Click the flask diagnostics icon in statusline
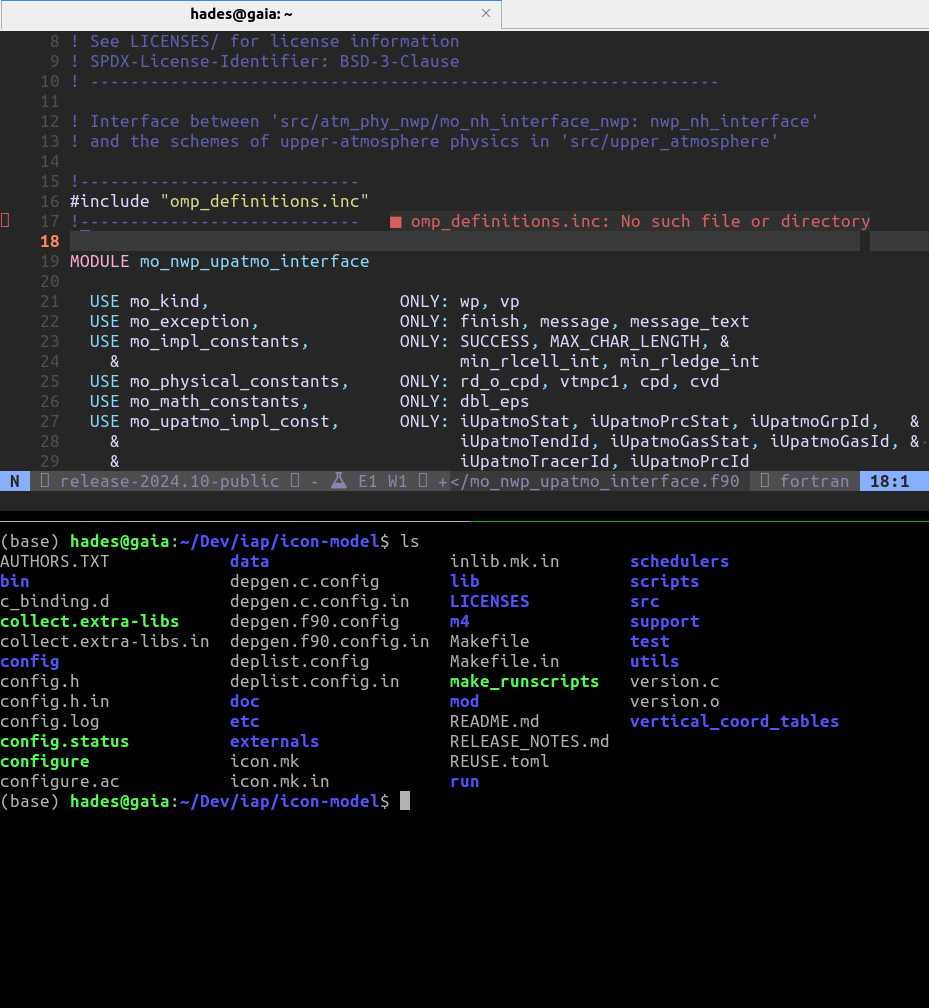Image resolution: width=929 pixels, height=1008 pixels. pyautogui.click(x=338, y=481)
